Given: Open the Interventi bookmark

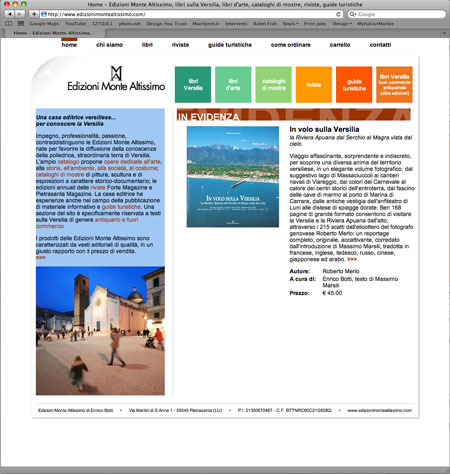Looking at the screenshot, I should point(236,24).
